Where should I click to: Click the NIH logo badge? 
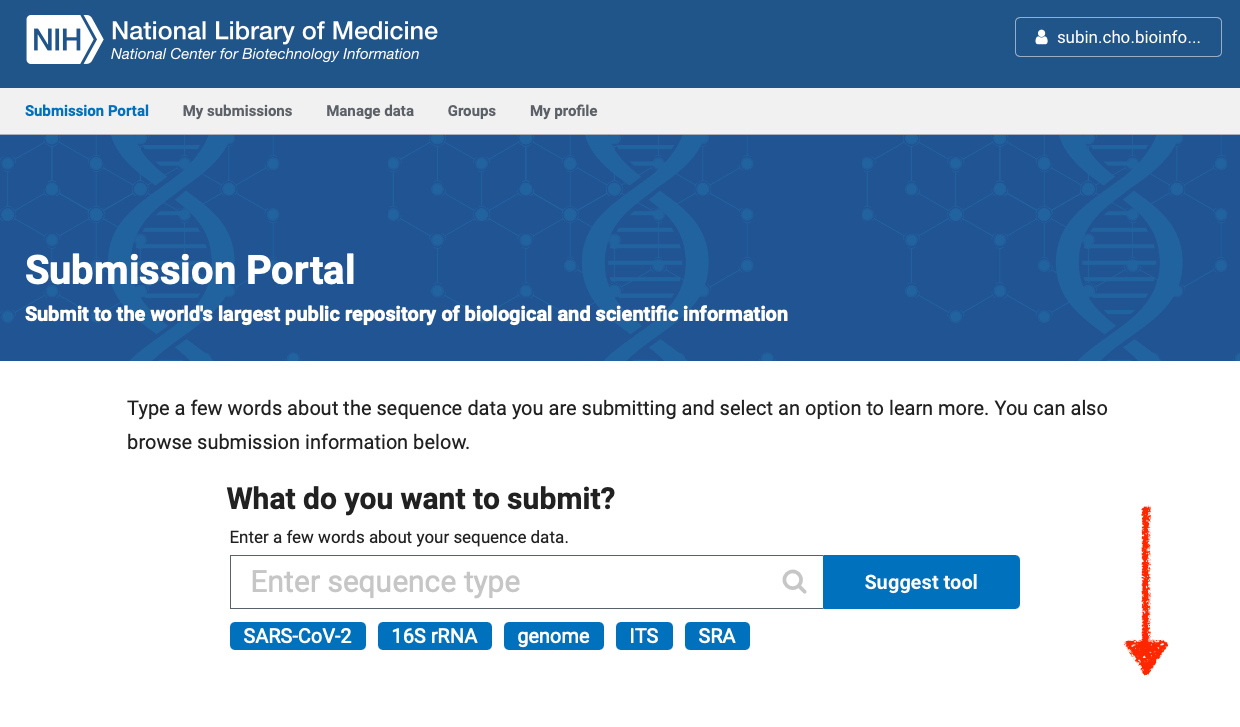pos(64,40)
